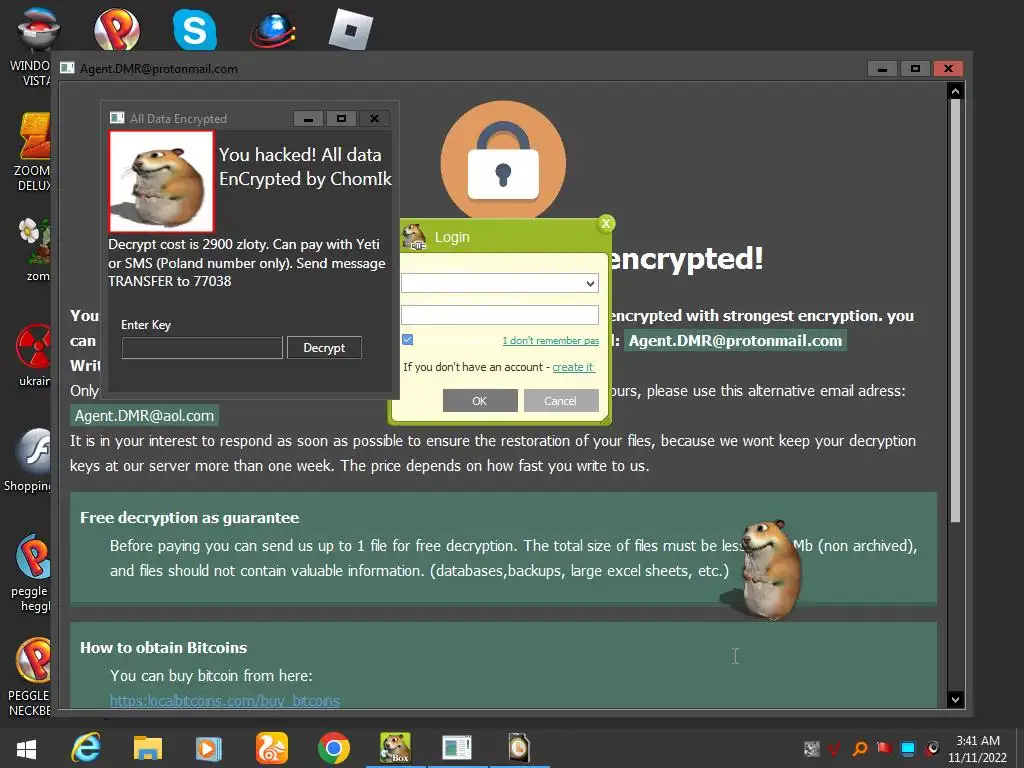Image resolution: width=1024 pixels, height=768 pixels.
Task: Click the hamster icon in Login title
Action: click(414, 236)
